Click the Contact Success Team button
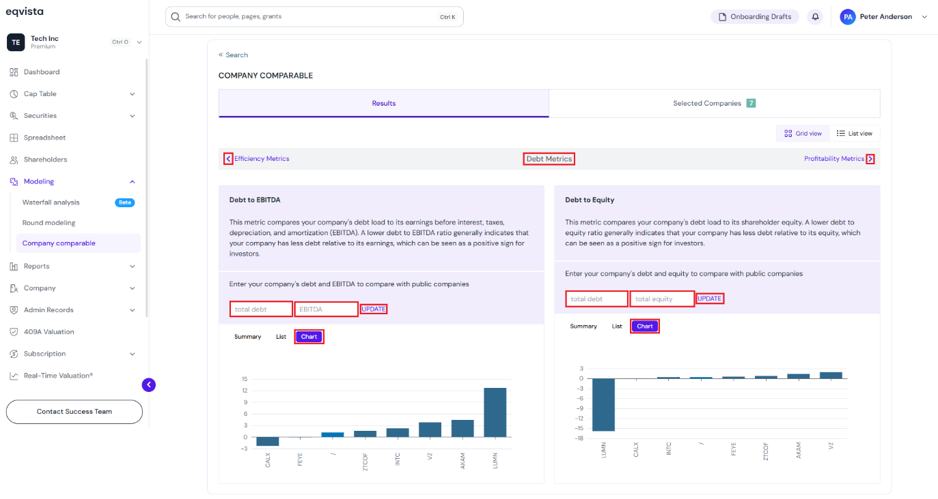Viewport: 938px width, 499px height. point(74,412)
